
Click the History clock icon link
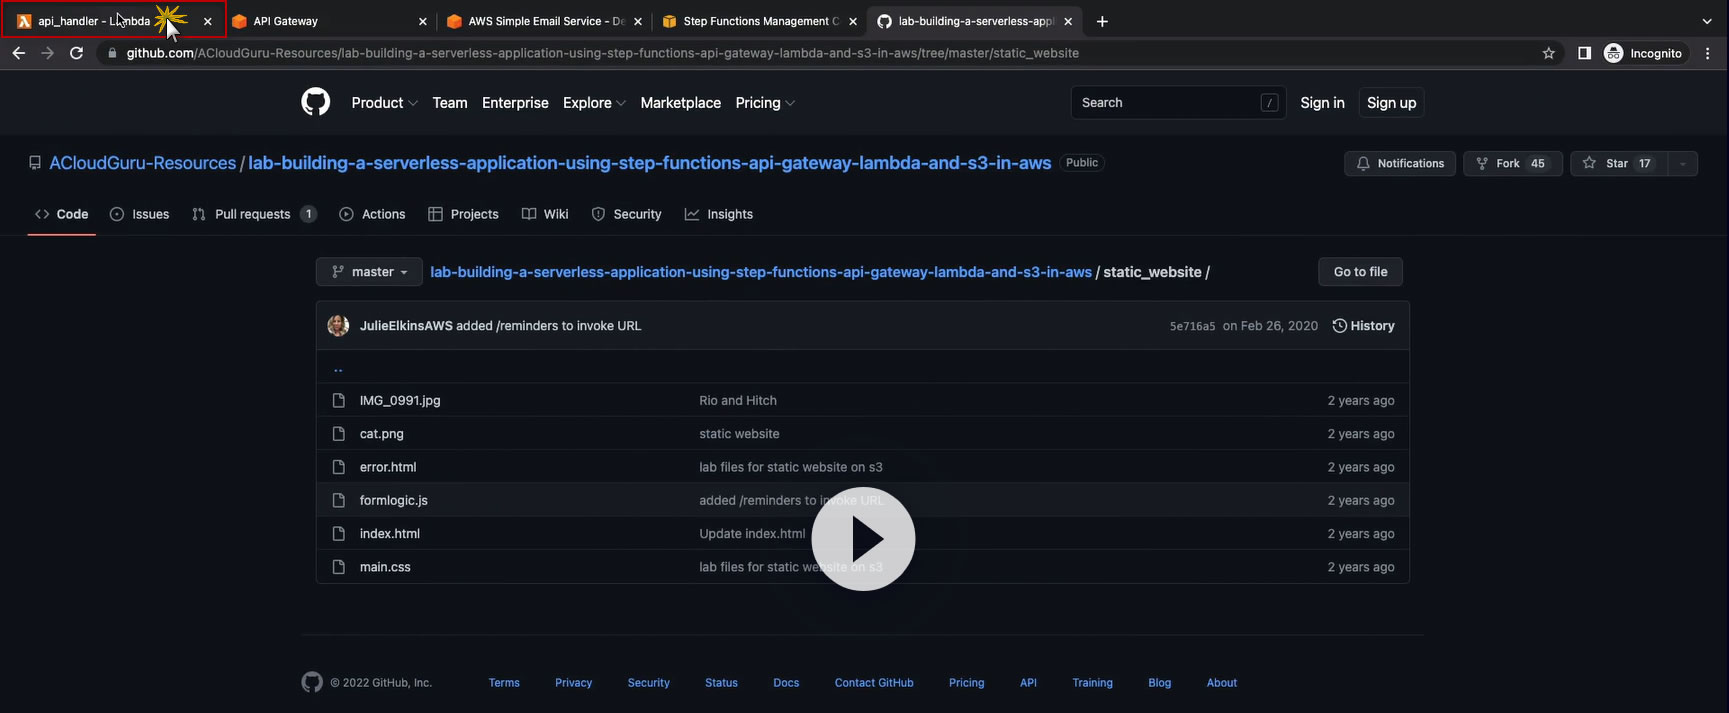point(1363,326)
